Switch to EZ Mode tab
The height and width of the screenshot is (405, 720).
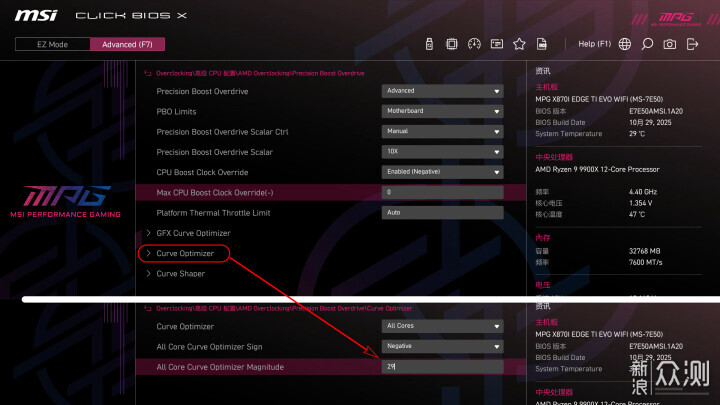pos(52,44)
